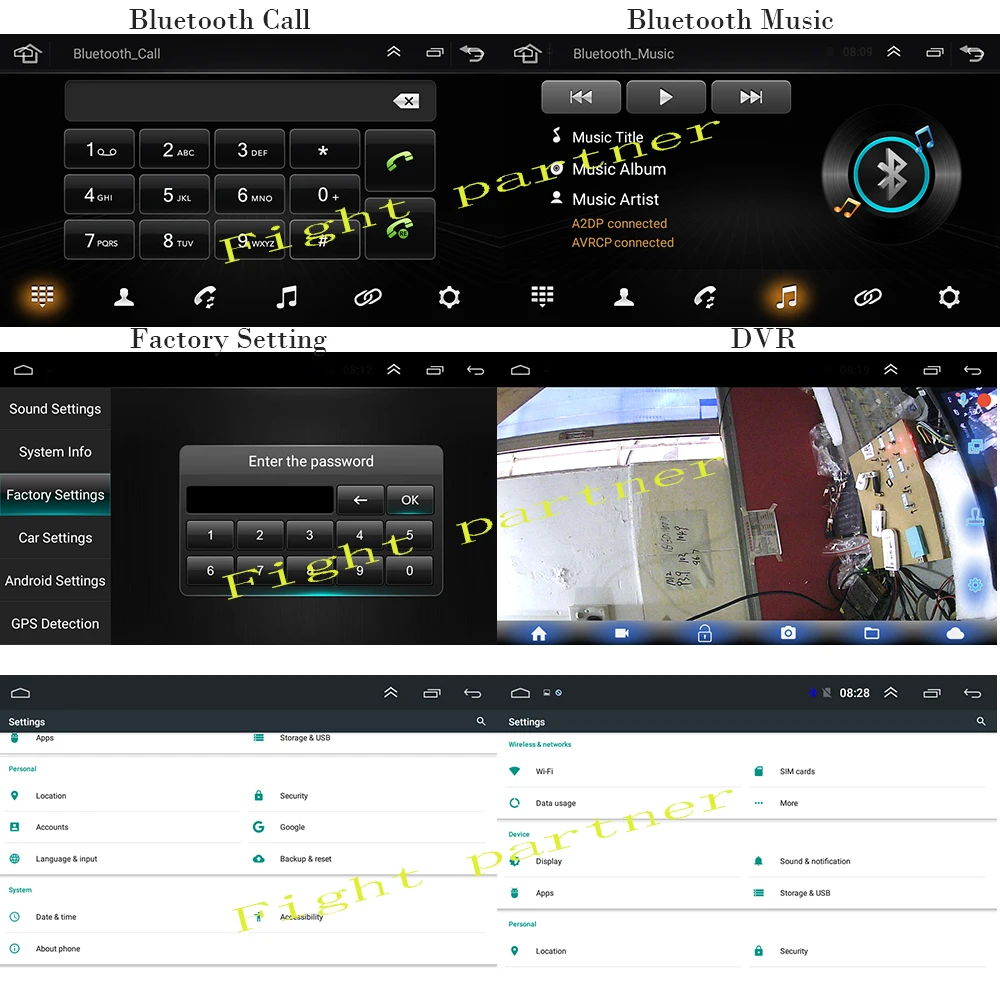This screenshot has height=1000, width=1000.
Task: Go back from Bluetooth_Call screen
Action: [x=472, y=53]
